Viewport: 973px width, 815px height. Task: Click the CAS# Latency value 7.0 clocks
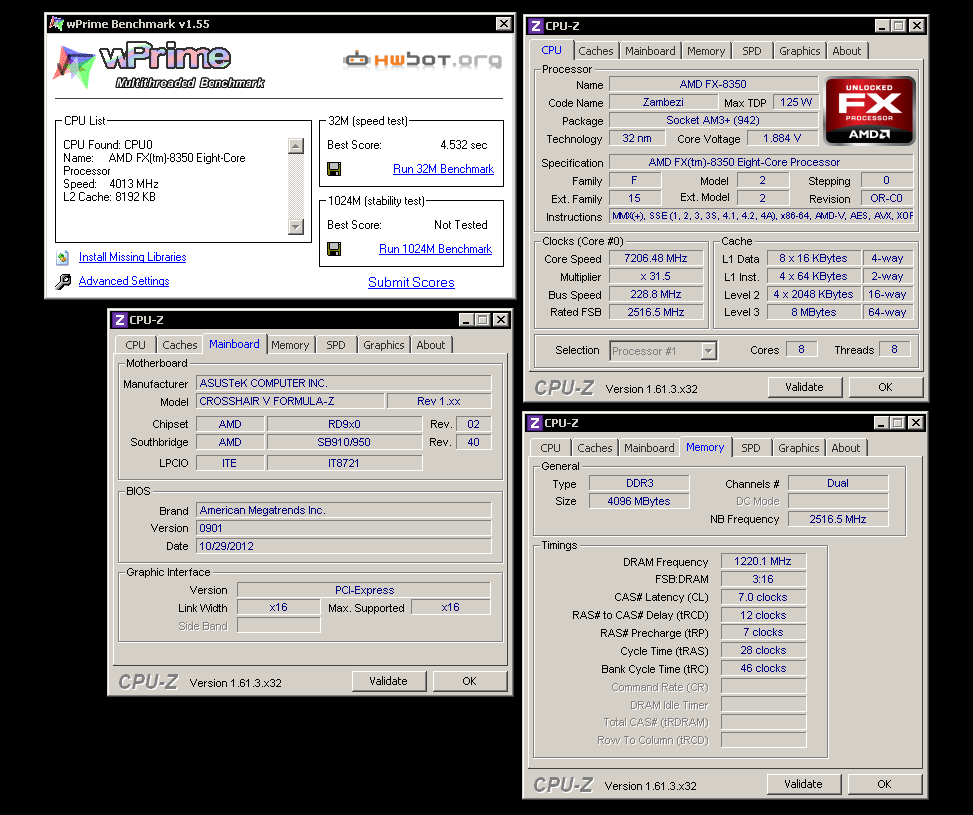pyautogui.click(x=763, y=597)
